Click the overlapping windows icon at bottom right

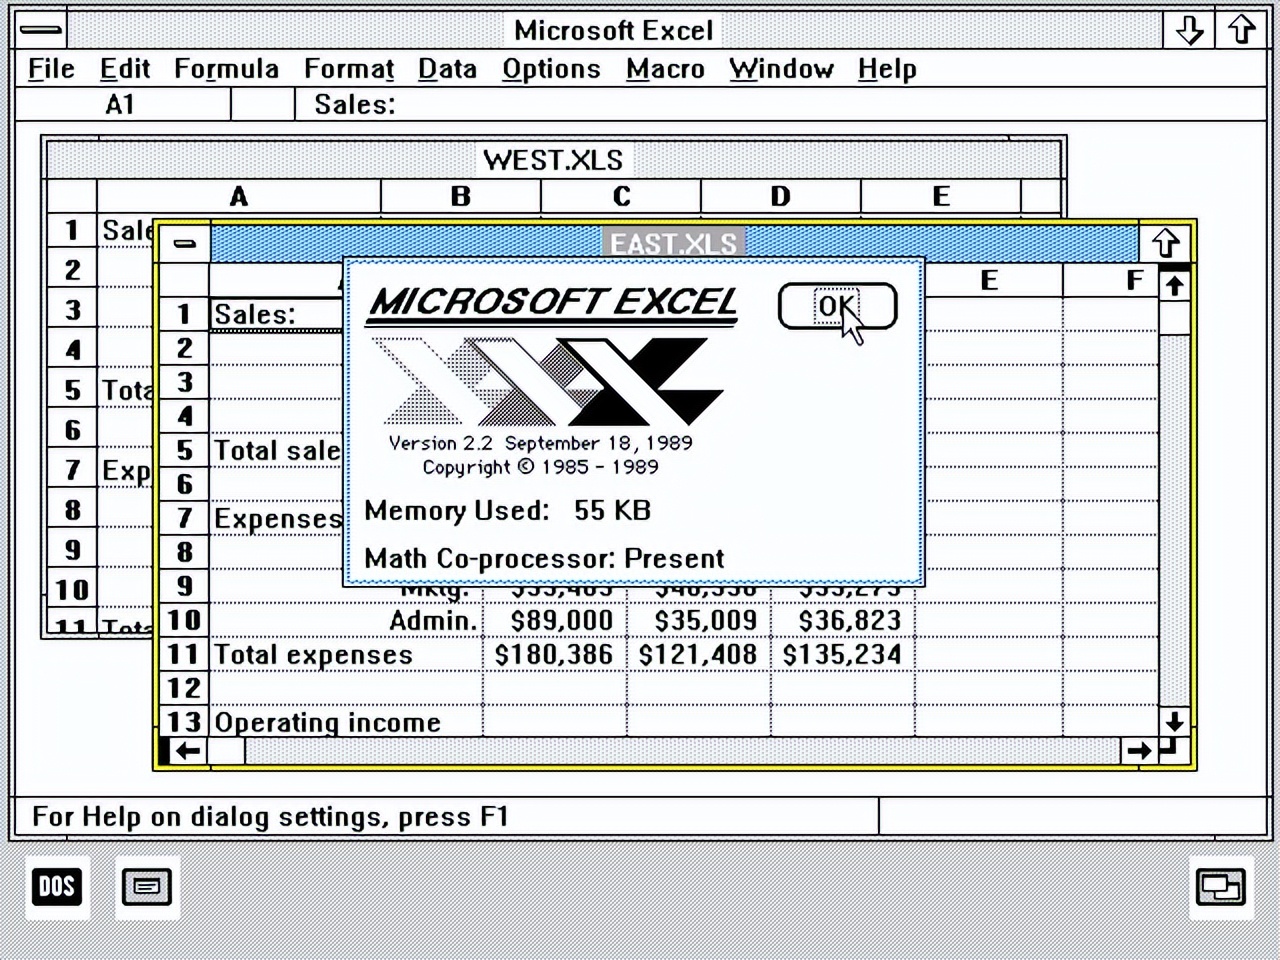coord(1221,887)
